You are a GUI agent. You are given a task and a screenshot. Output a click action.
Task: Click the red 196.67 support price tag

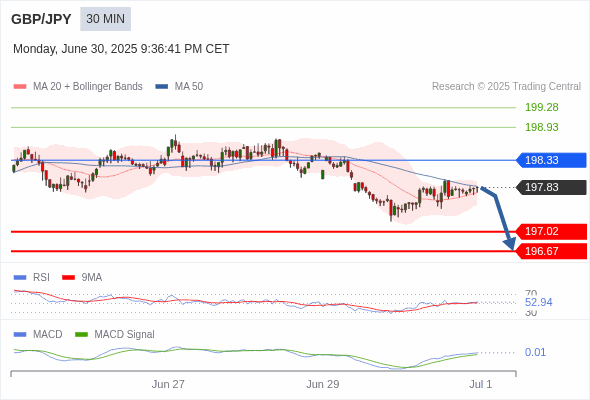[551, 251]
